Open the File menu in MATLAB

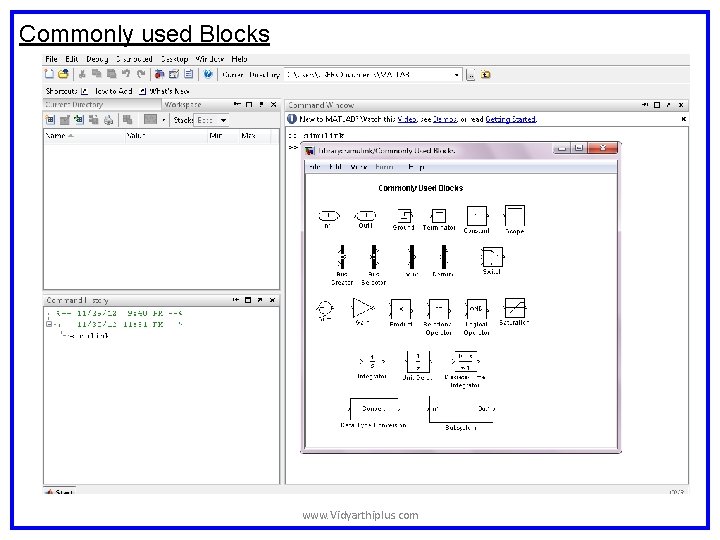(51, 59)
